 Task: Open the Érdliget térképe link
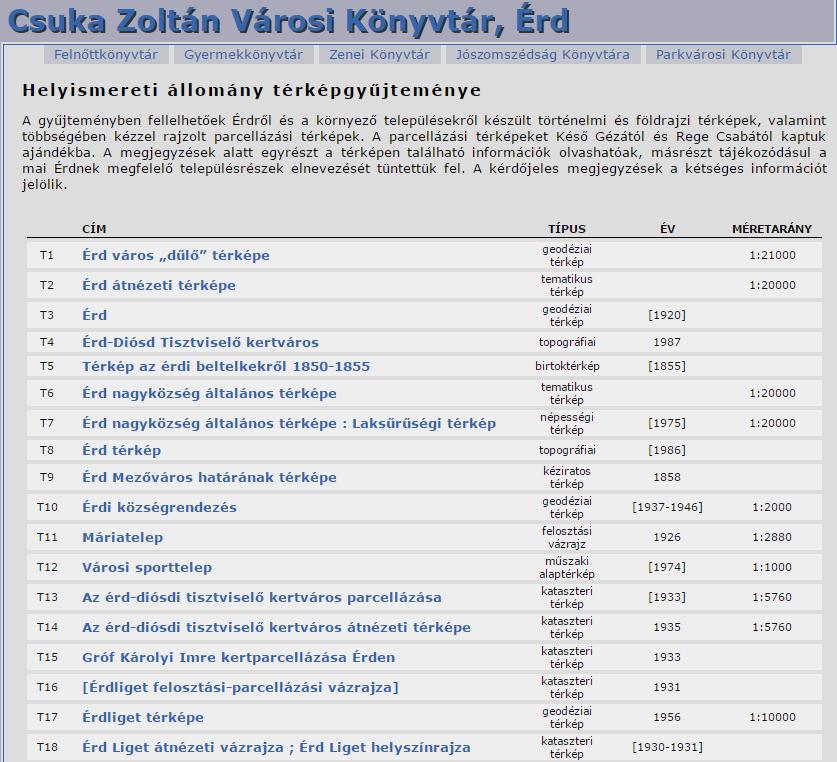(x=143, y=717)
